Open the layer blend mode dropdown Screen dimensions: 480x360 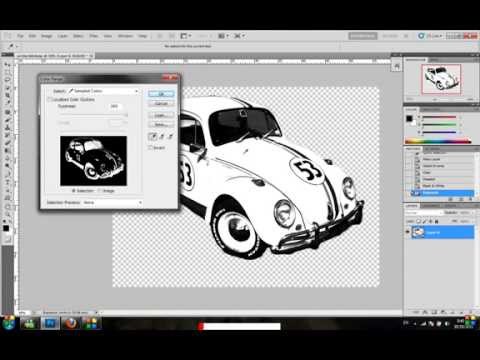tap(424, 213)
